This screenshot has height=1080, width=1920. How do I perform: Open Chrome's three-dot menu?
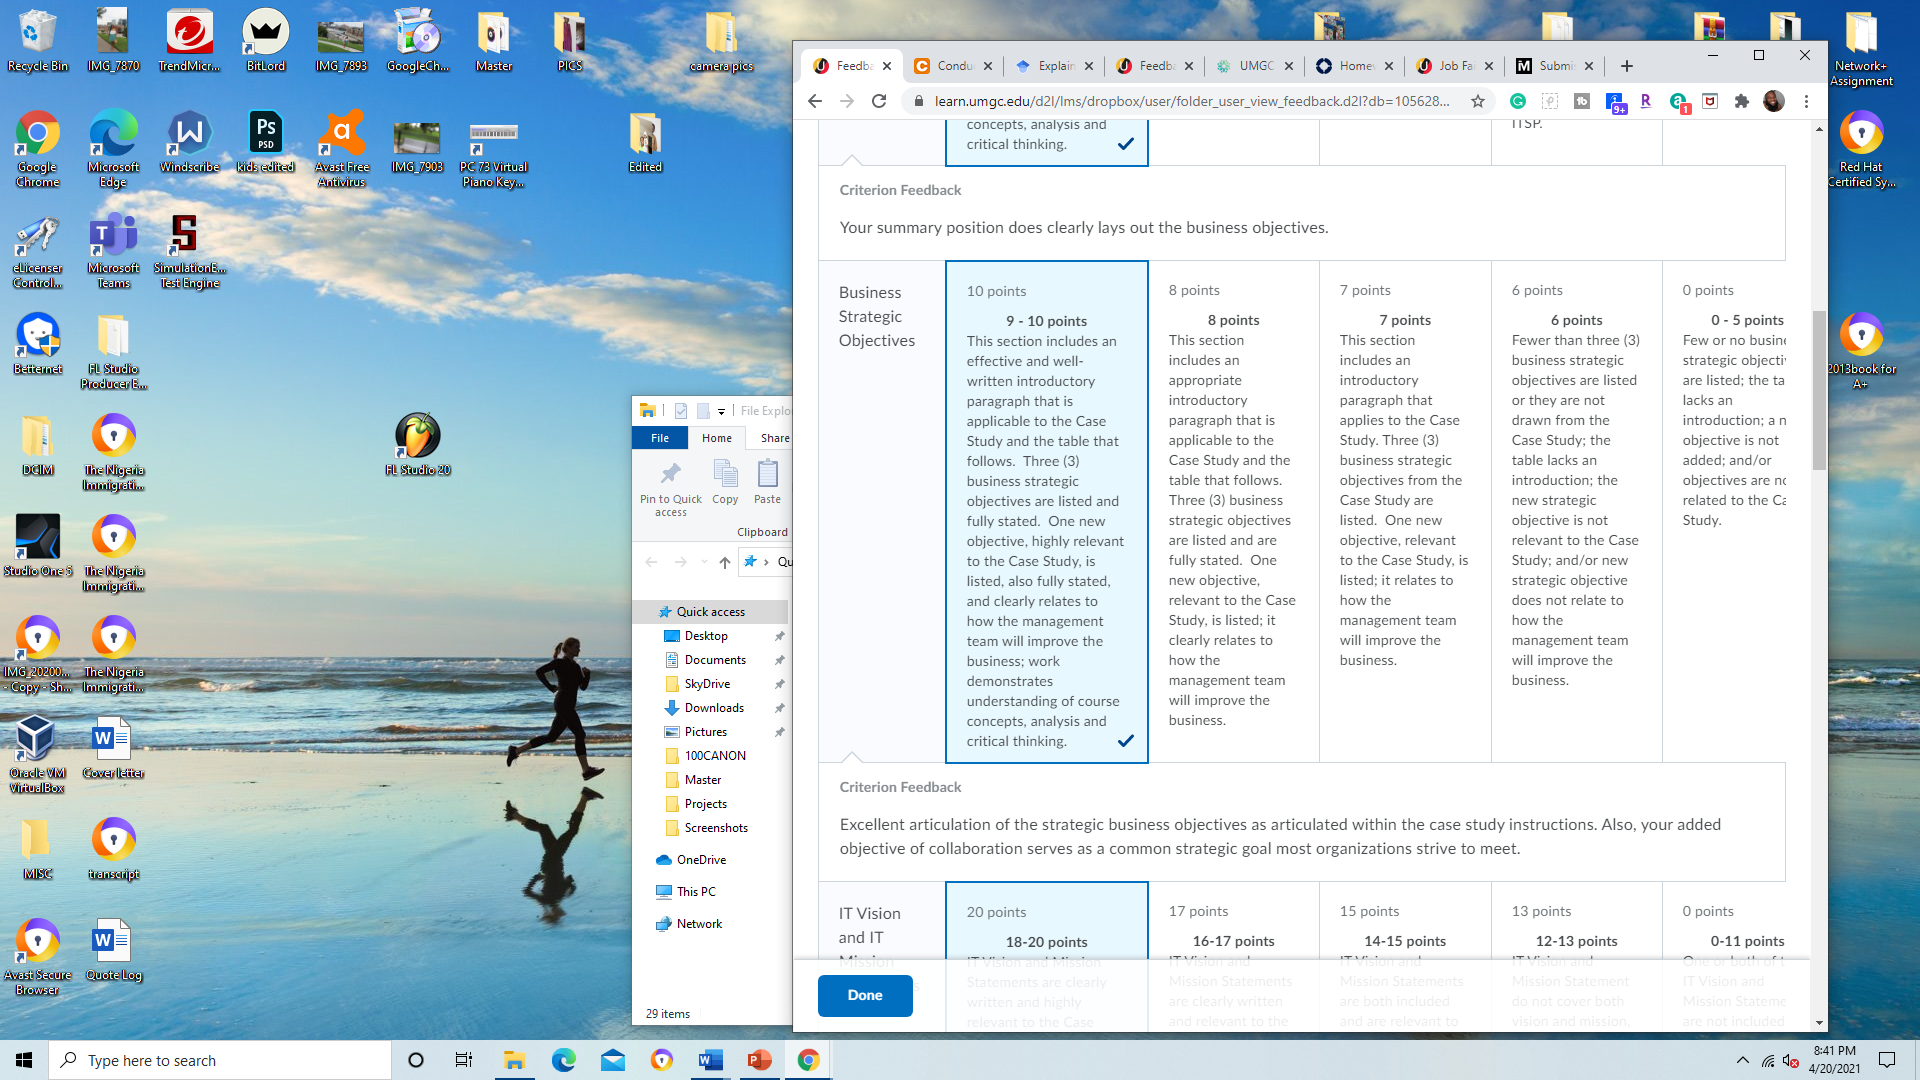click(1806, 101)
